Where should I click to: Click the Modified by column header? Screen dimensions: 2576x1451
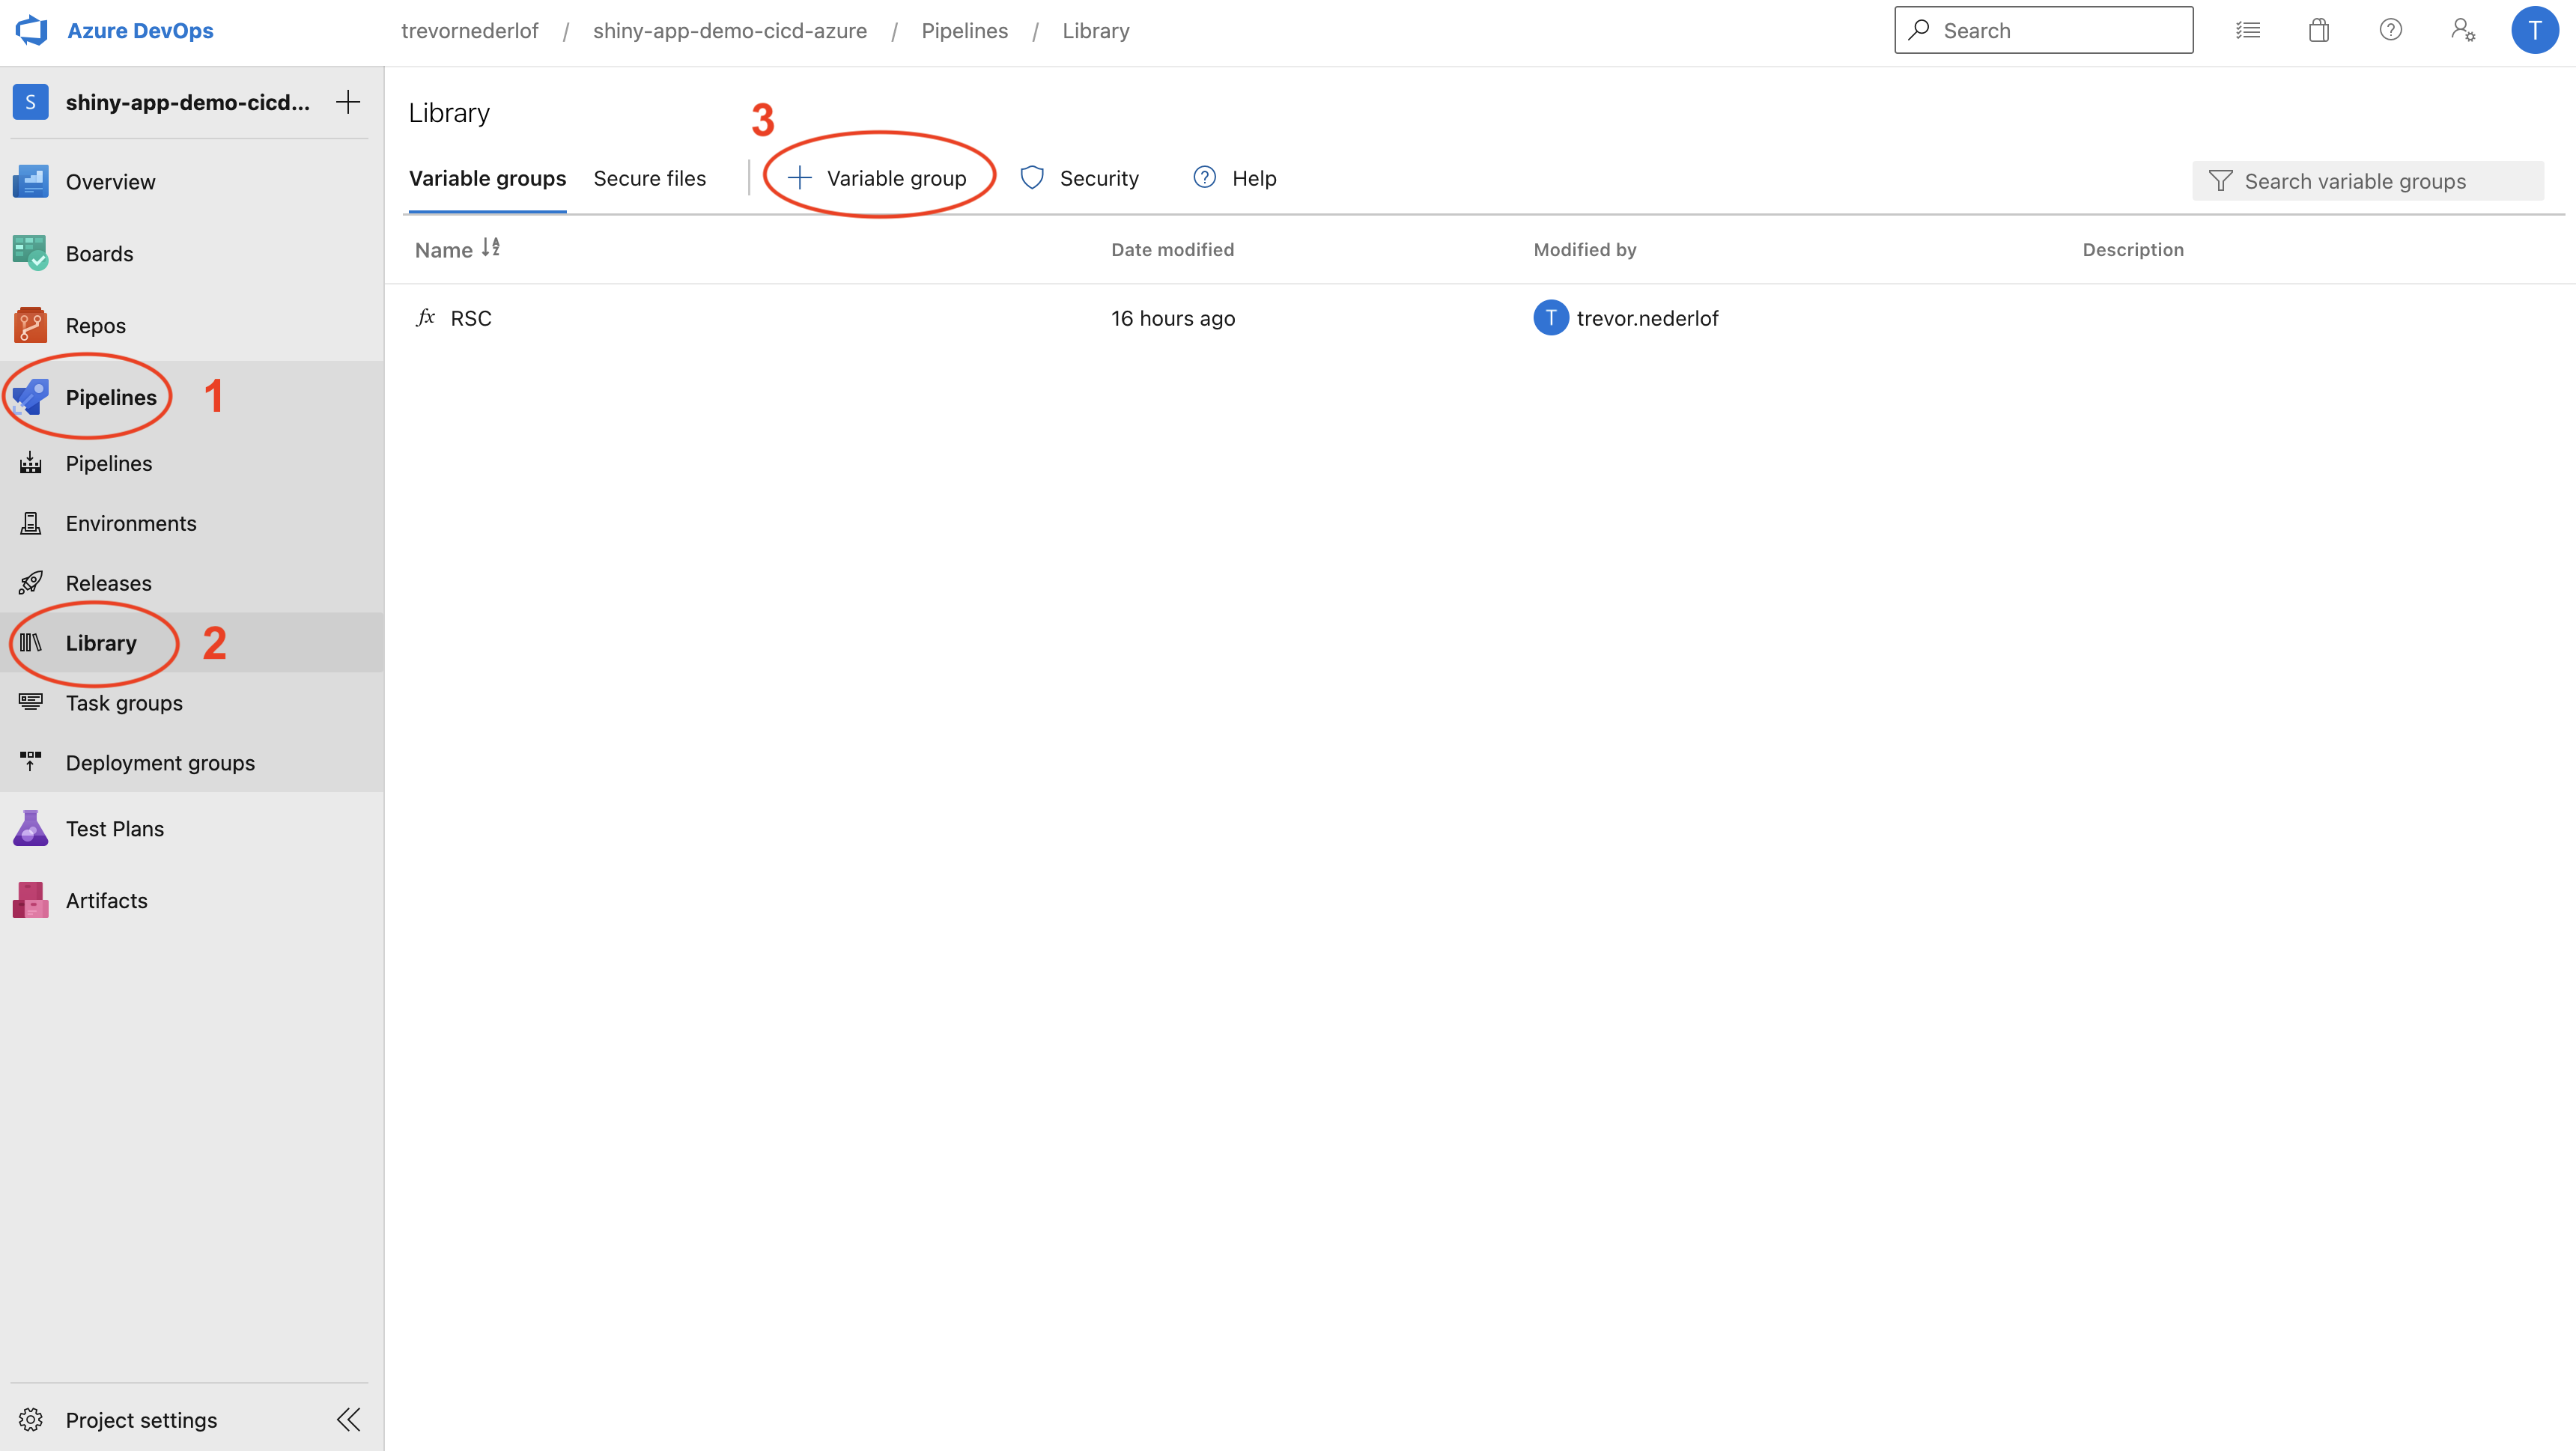1584,250
